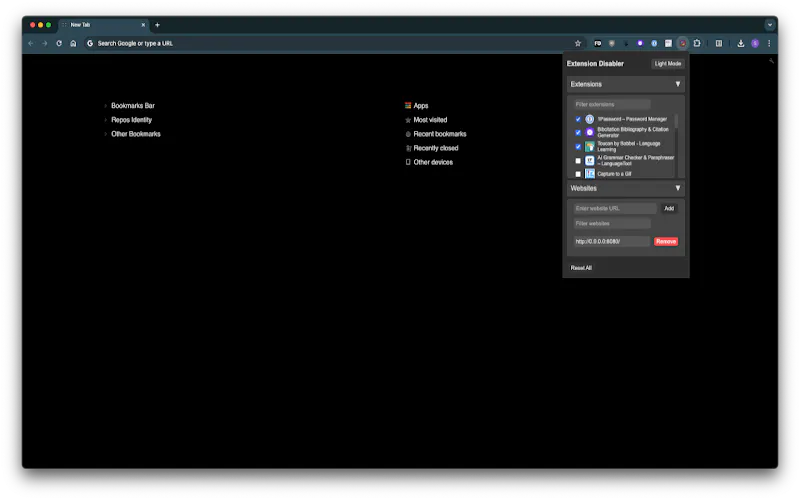Click the Bibcitation icon in extension list
This screenshot has width=800, height=500.
tap(590, 133)
